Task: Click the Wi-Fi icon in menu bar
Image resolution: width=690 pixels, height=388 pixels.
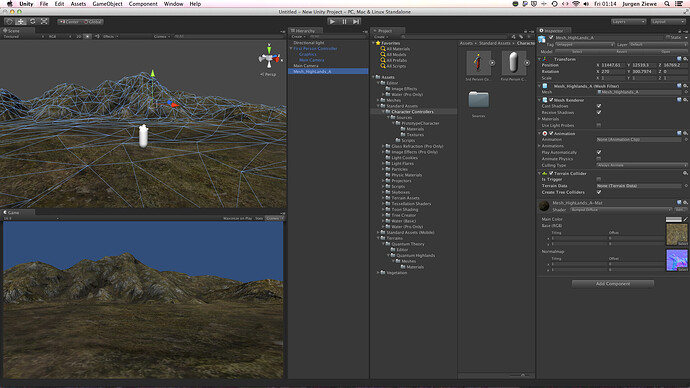Action: click(x=576, y=4)
